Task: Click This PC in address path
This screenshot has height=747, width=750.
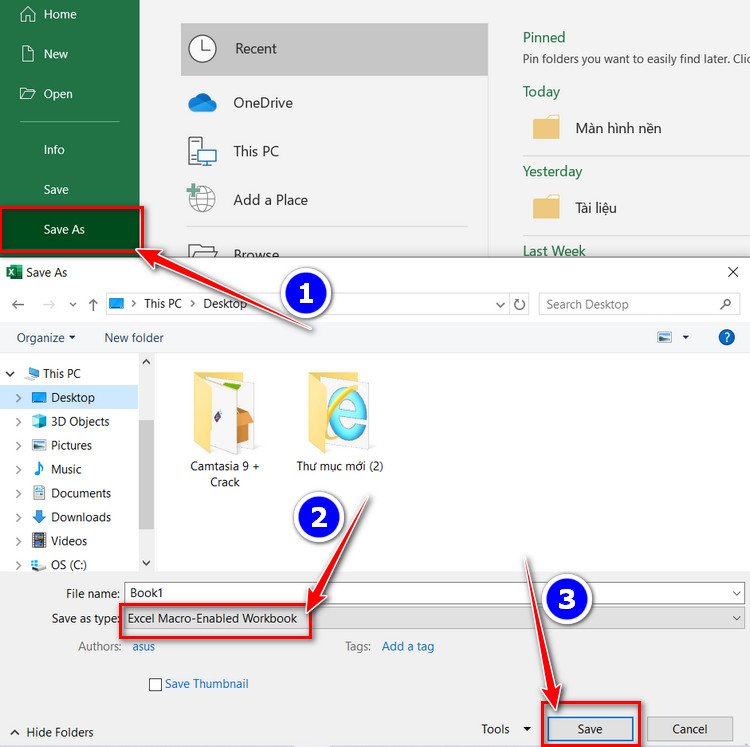Action: pos(163,304)
